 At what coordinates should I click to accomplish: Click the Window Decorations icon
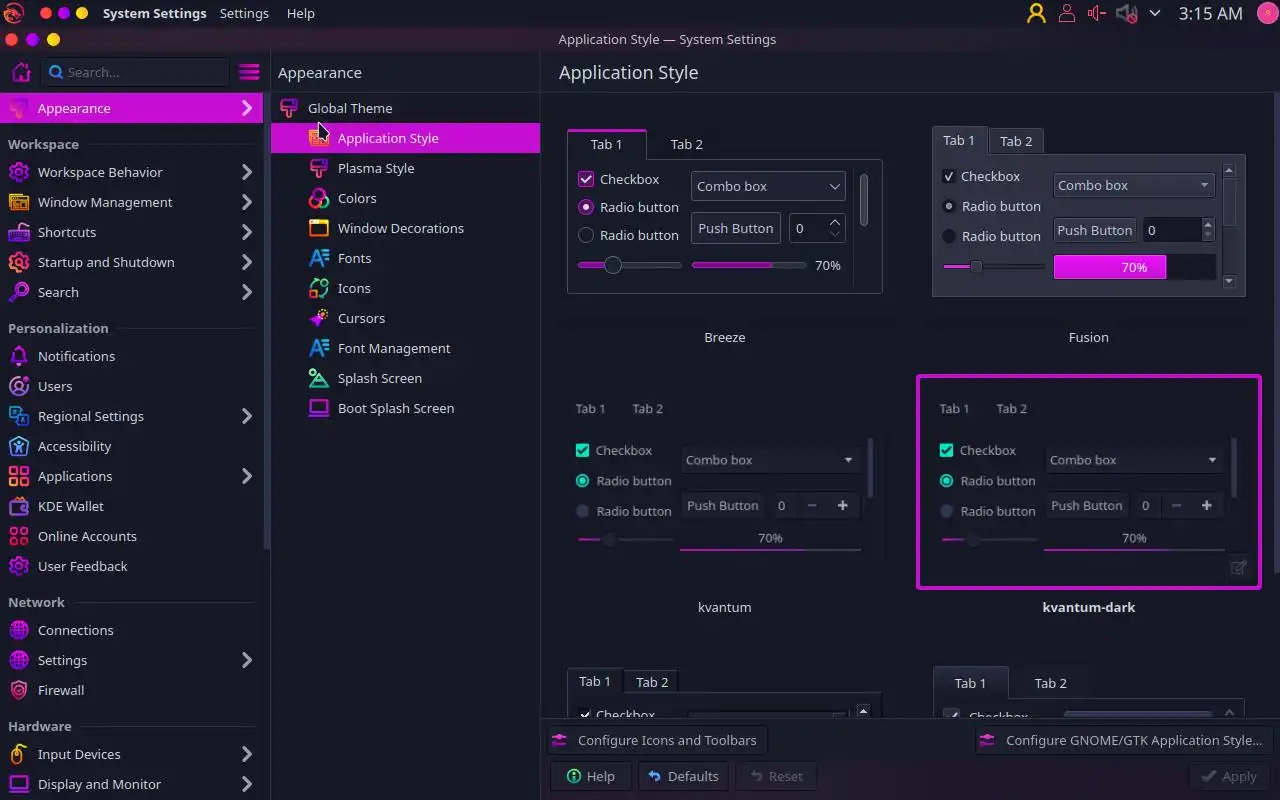[319, 228]
